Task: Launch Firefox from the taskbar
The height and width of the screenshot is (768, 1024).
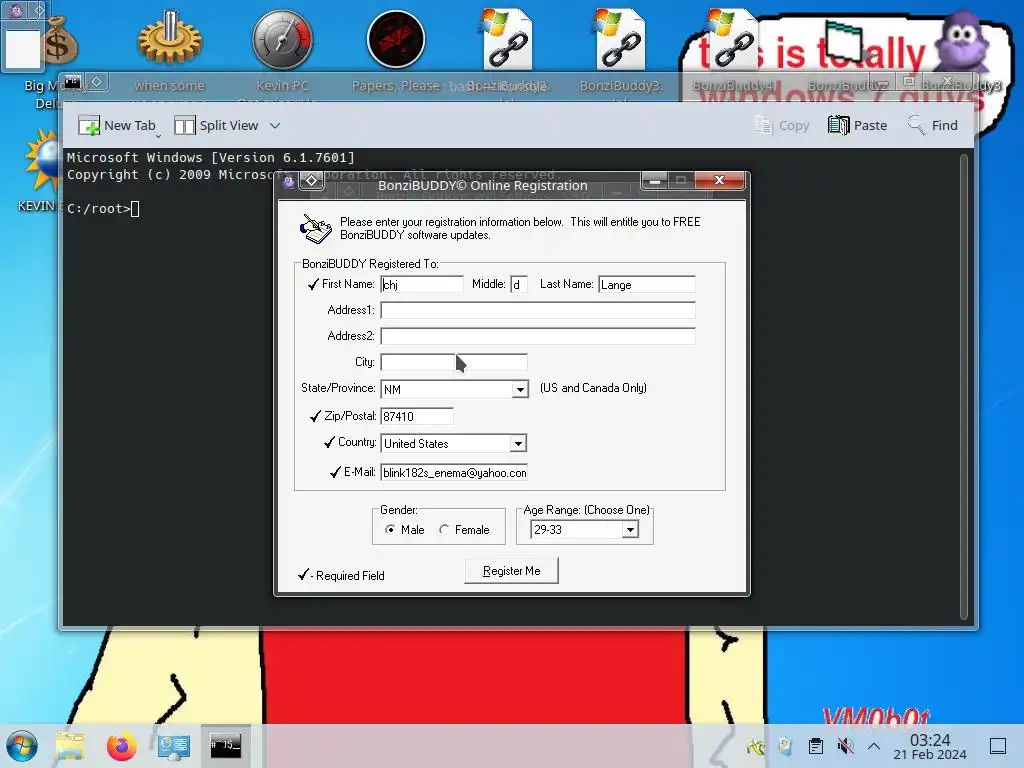Action: click(121, 746)
